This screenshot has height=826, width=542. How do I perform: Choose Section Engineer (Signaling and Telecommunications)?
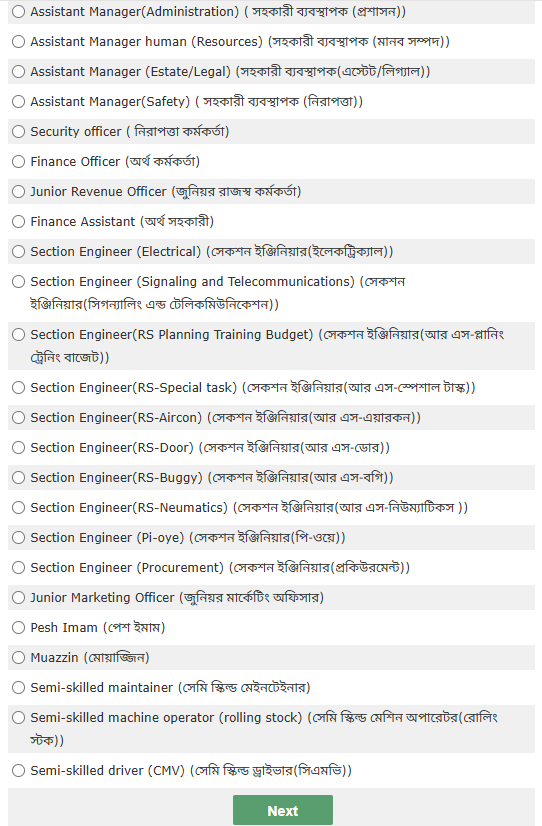pos(18,281)
